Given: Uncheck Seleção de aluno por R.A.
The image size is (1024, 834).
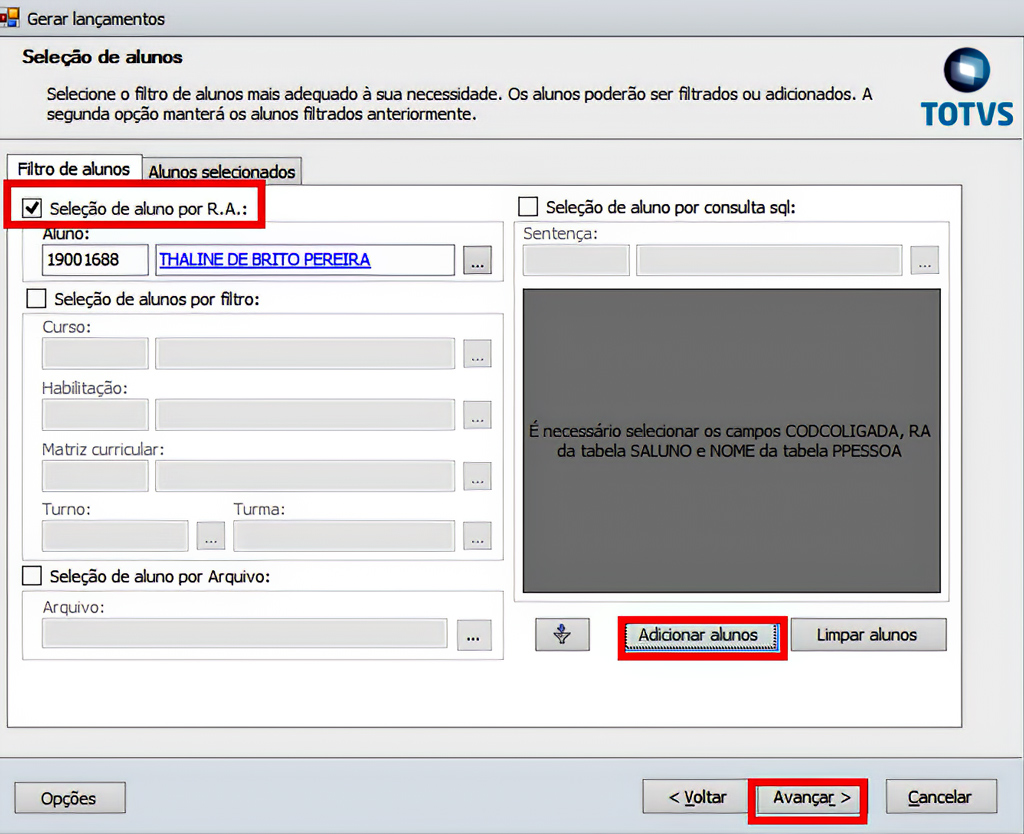Looking at the screenshot, I should (33, 208).
